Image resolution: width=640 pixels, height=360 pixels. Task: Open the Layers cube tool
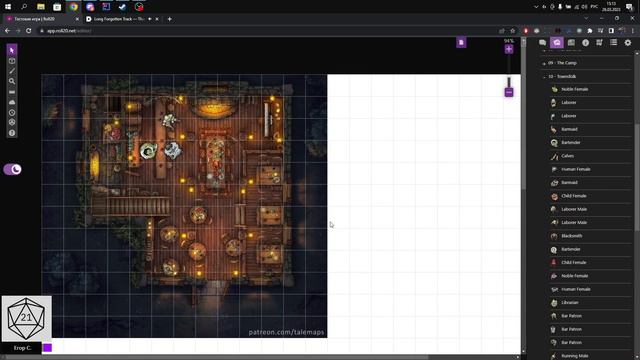[12, 61]
